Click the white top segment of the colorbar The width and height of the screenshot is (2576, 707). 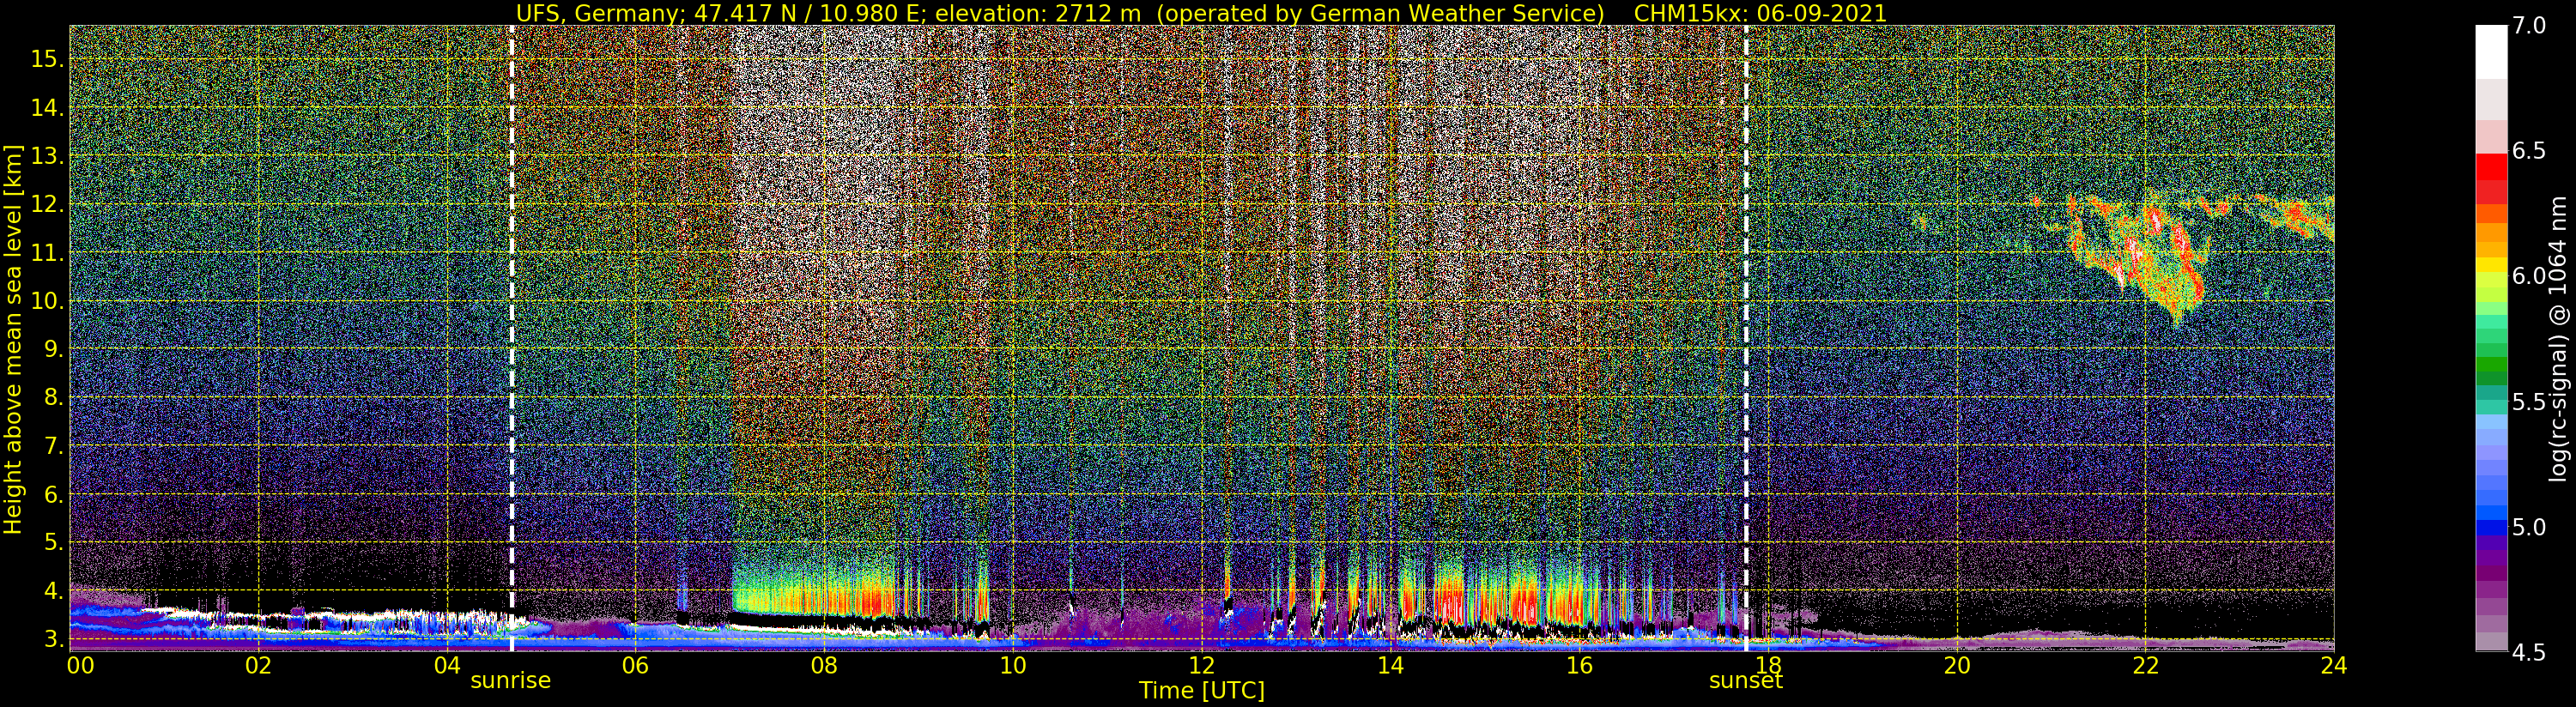[2491, 52]
